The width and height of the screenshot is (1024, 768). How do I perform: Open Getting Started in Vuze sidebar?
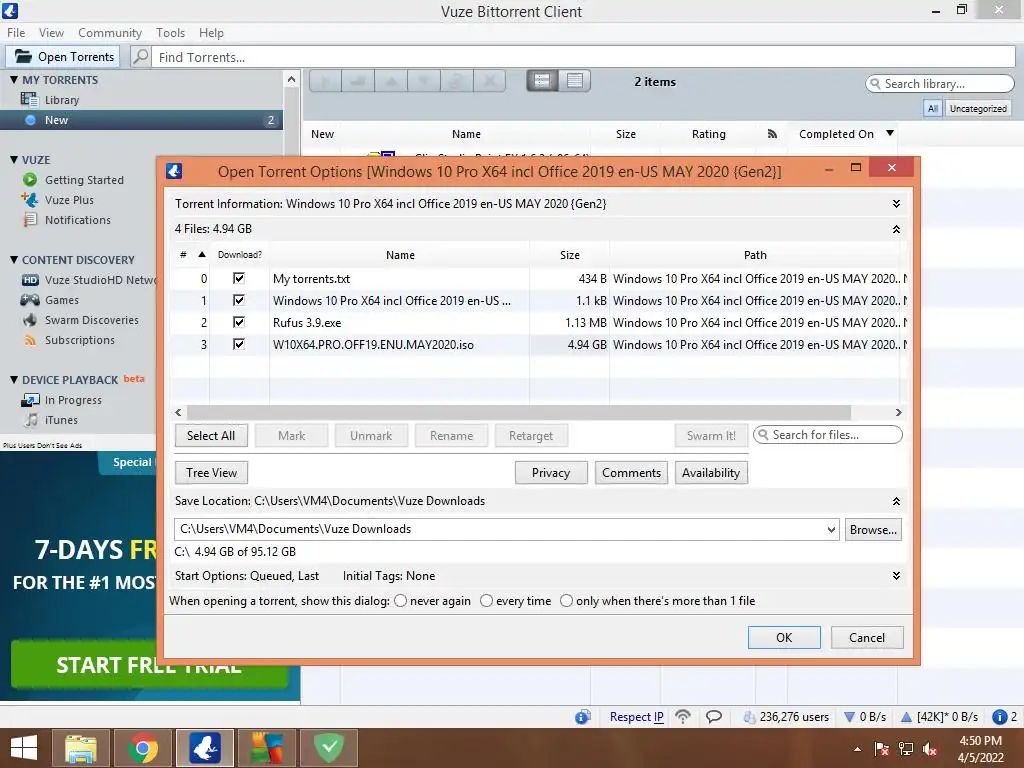click(84, 180)
